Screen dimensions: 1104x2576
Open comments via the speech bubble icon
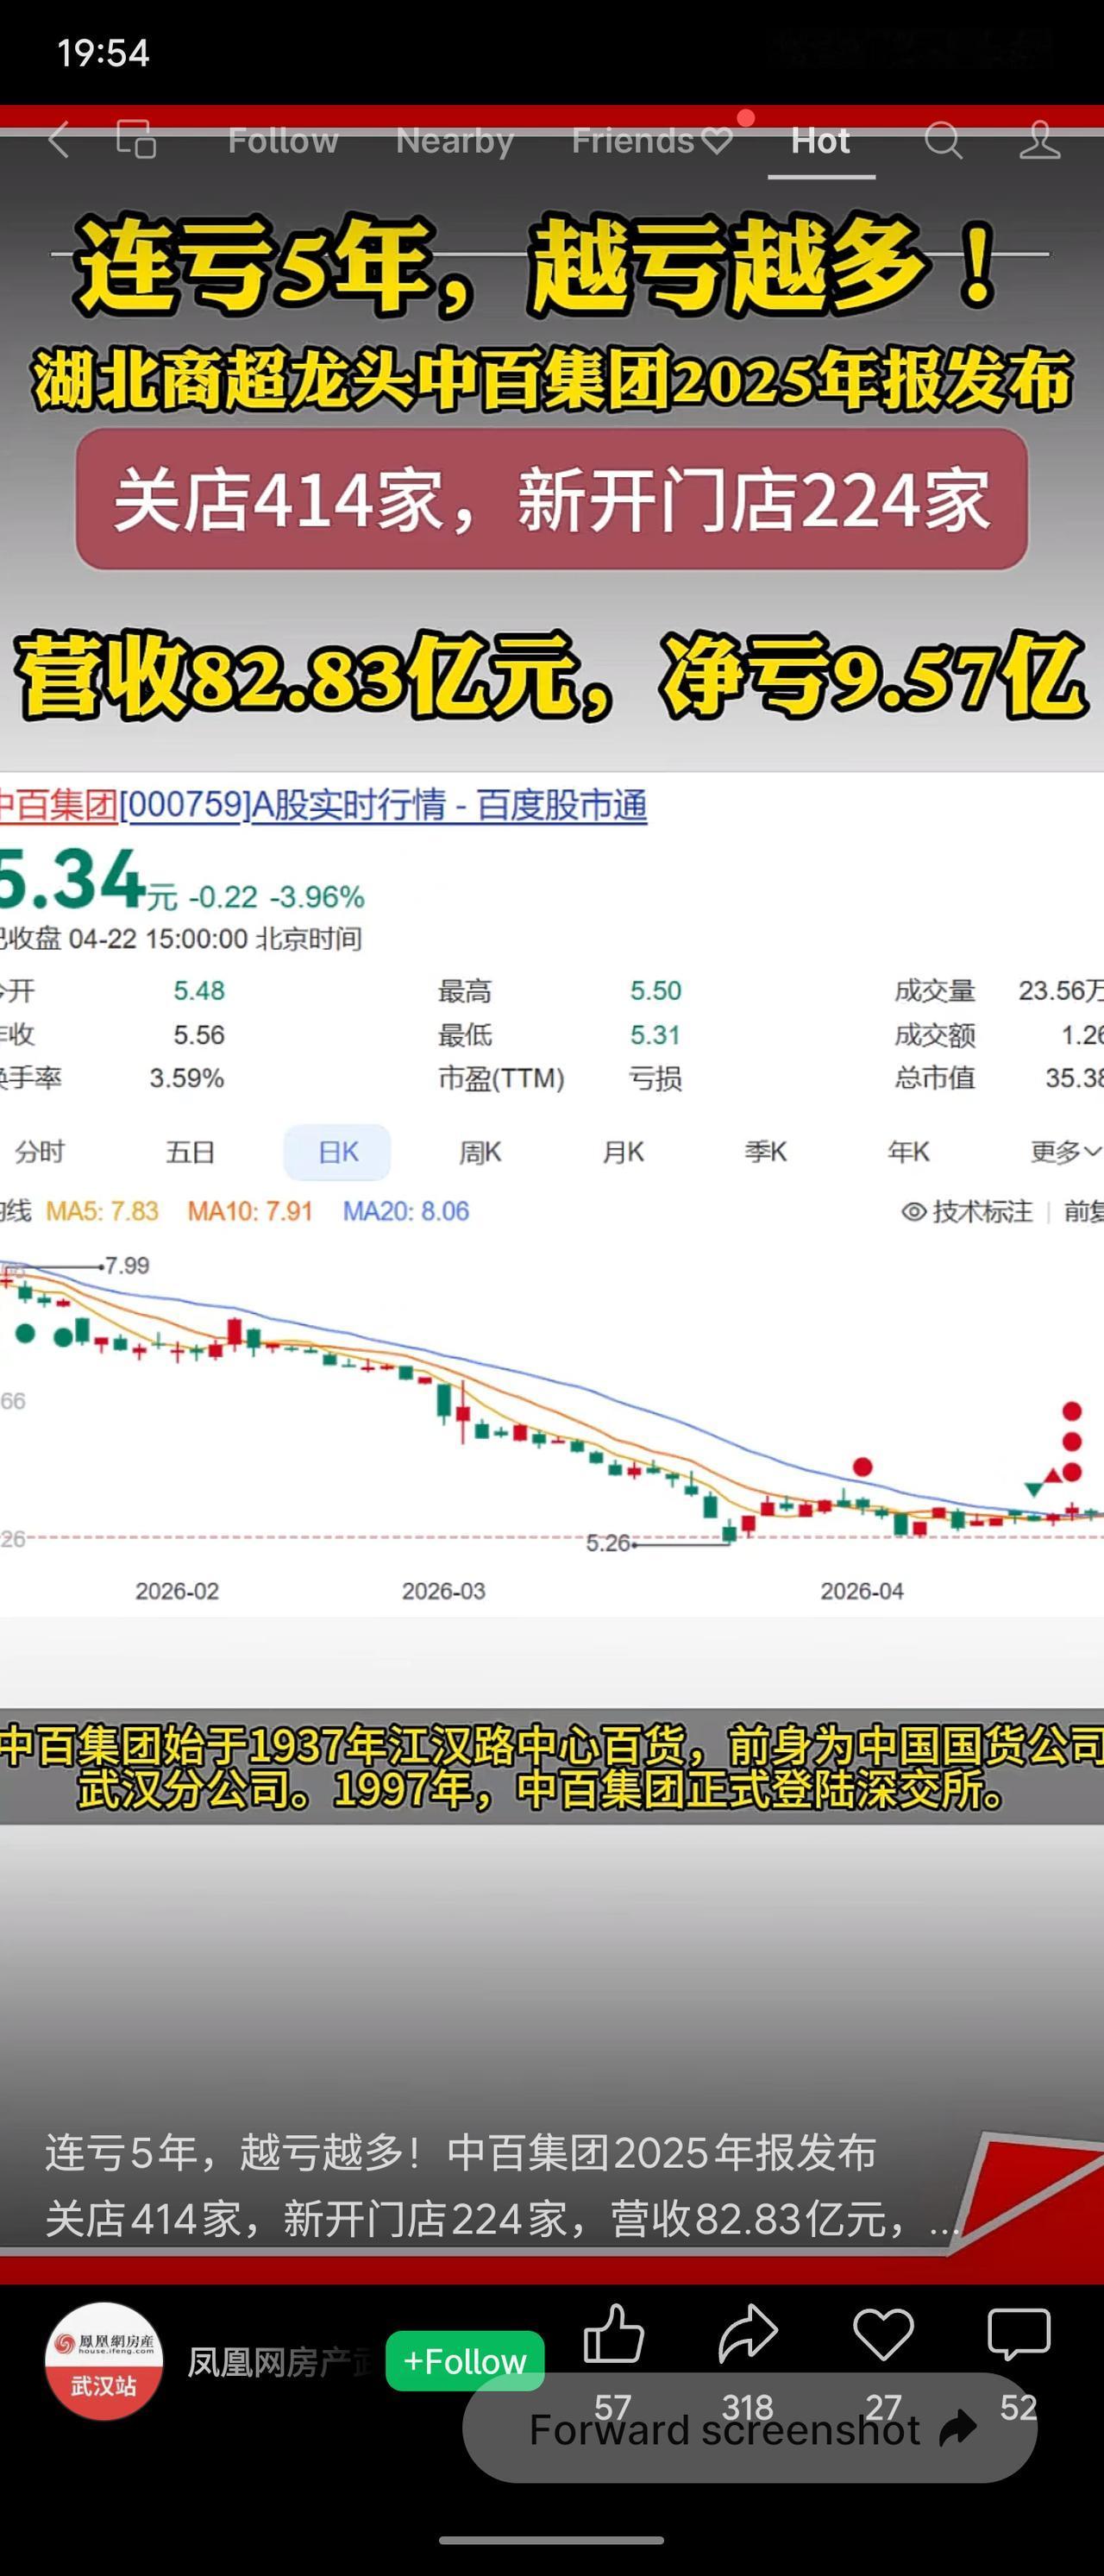(x=1018, y=2335)
